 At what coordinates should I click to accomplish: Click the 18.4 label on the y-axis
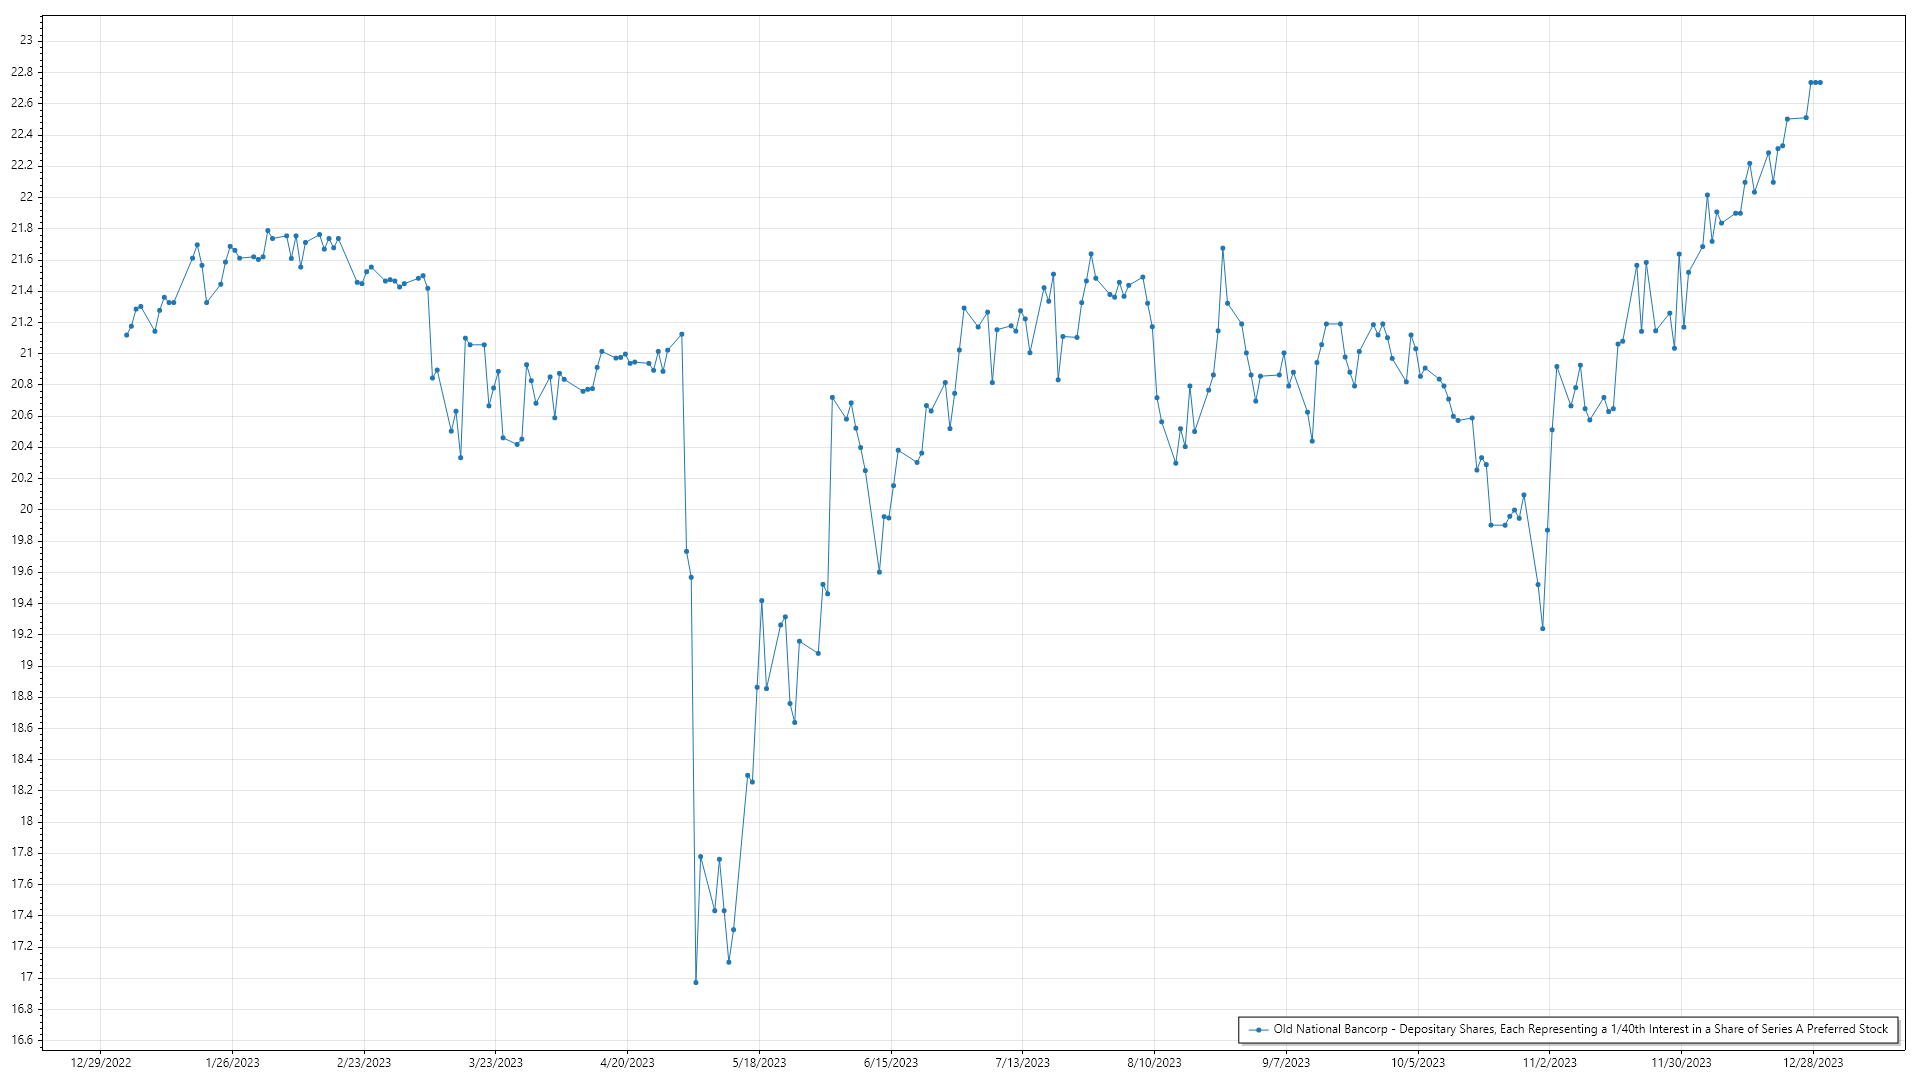(22, 759)
